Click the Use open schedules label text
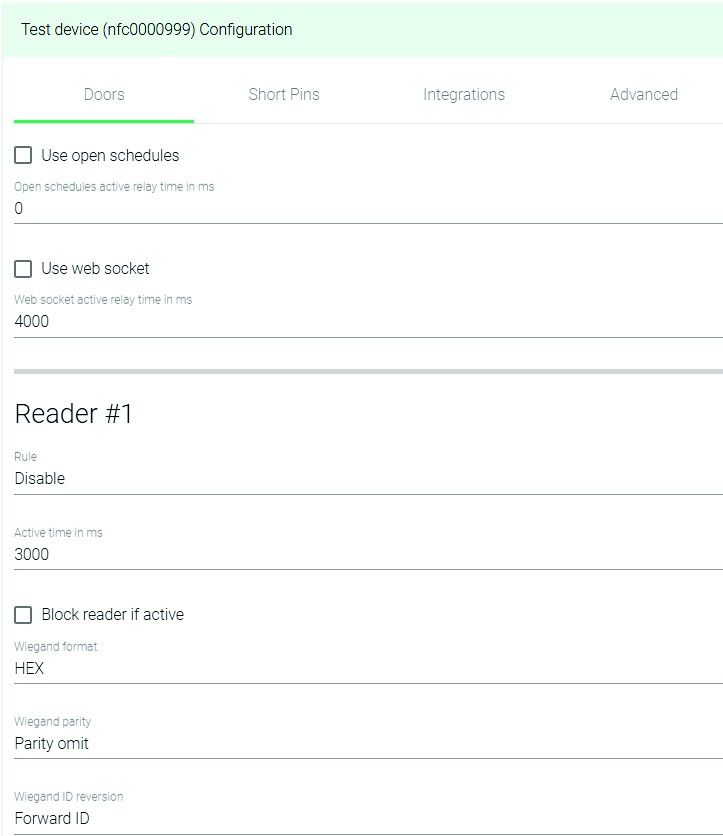The image size is (723, 836). coord(110,156)
